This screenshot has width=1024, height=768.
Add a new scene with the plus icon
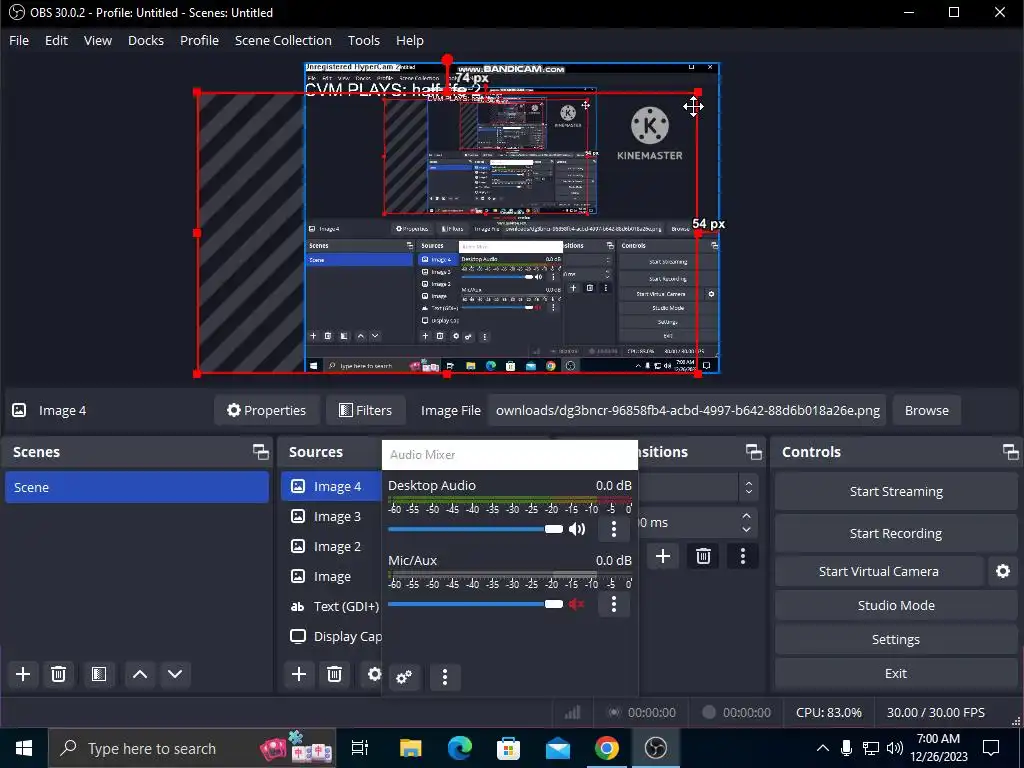(x=23, y=674)
